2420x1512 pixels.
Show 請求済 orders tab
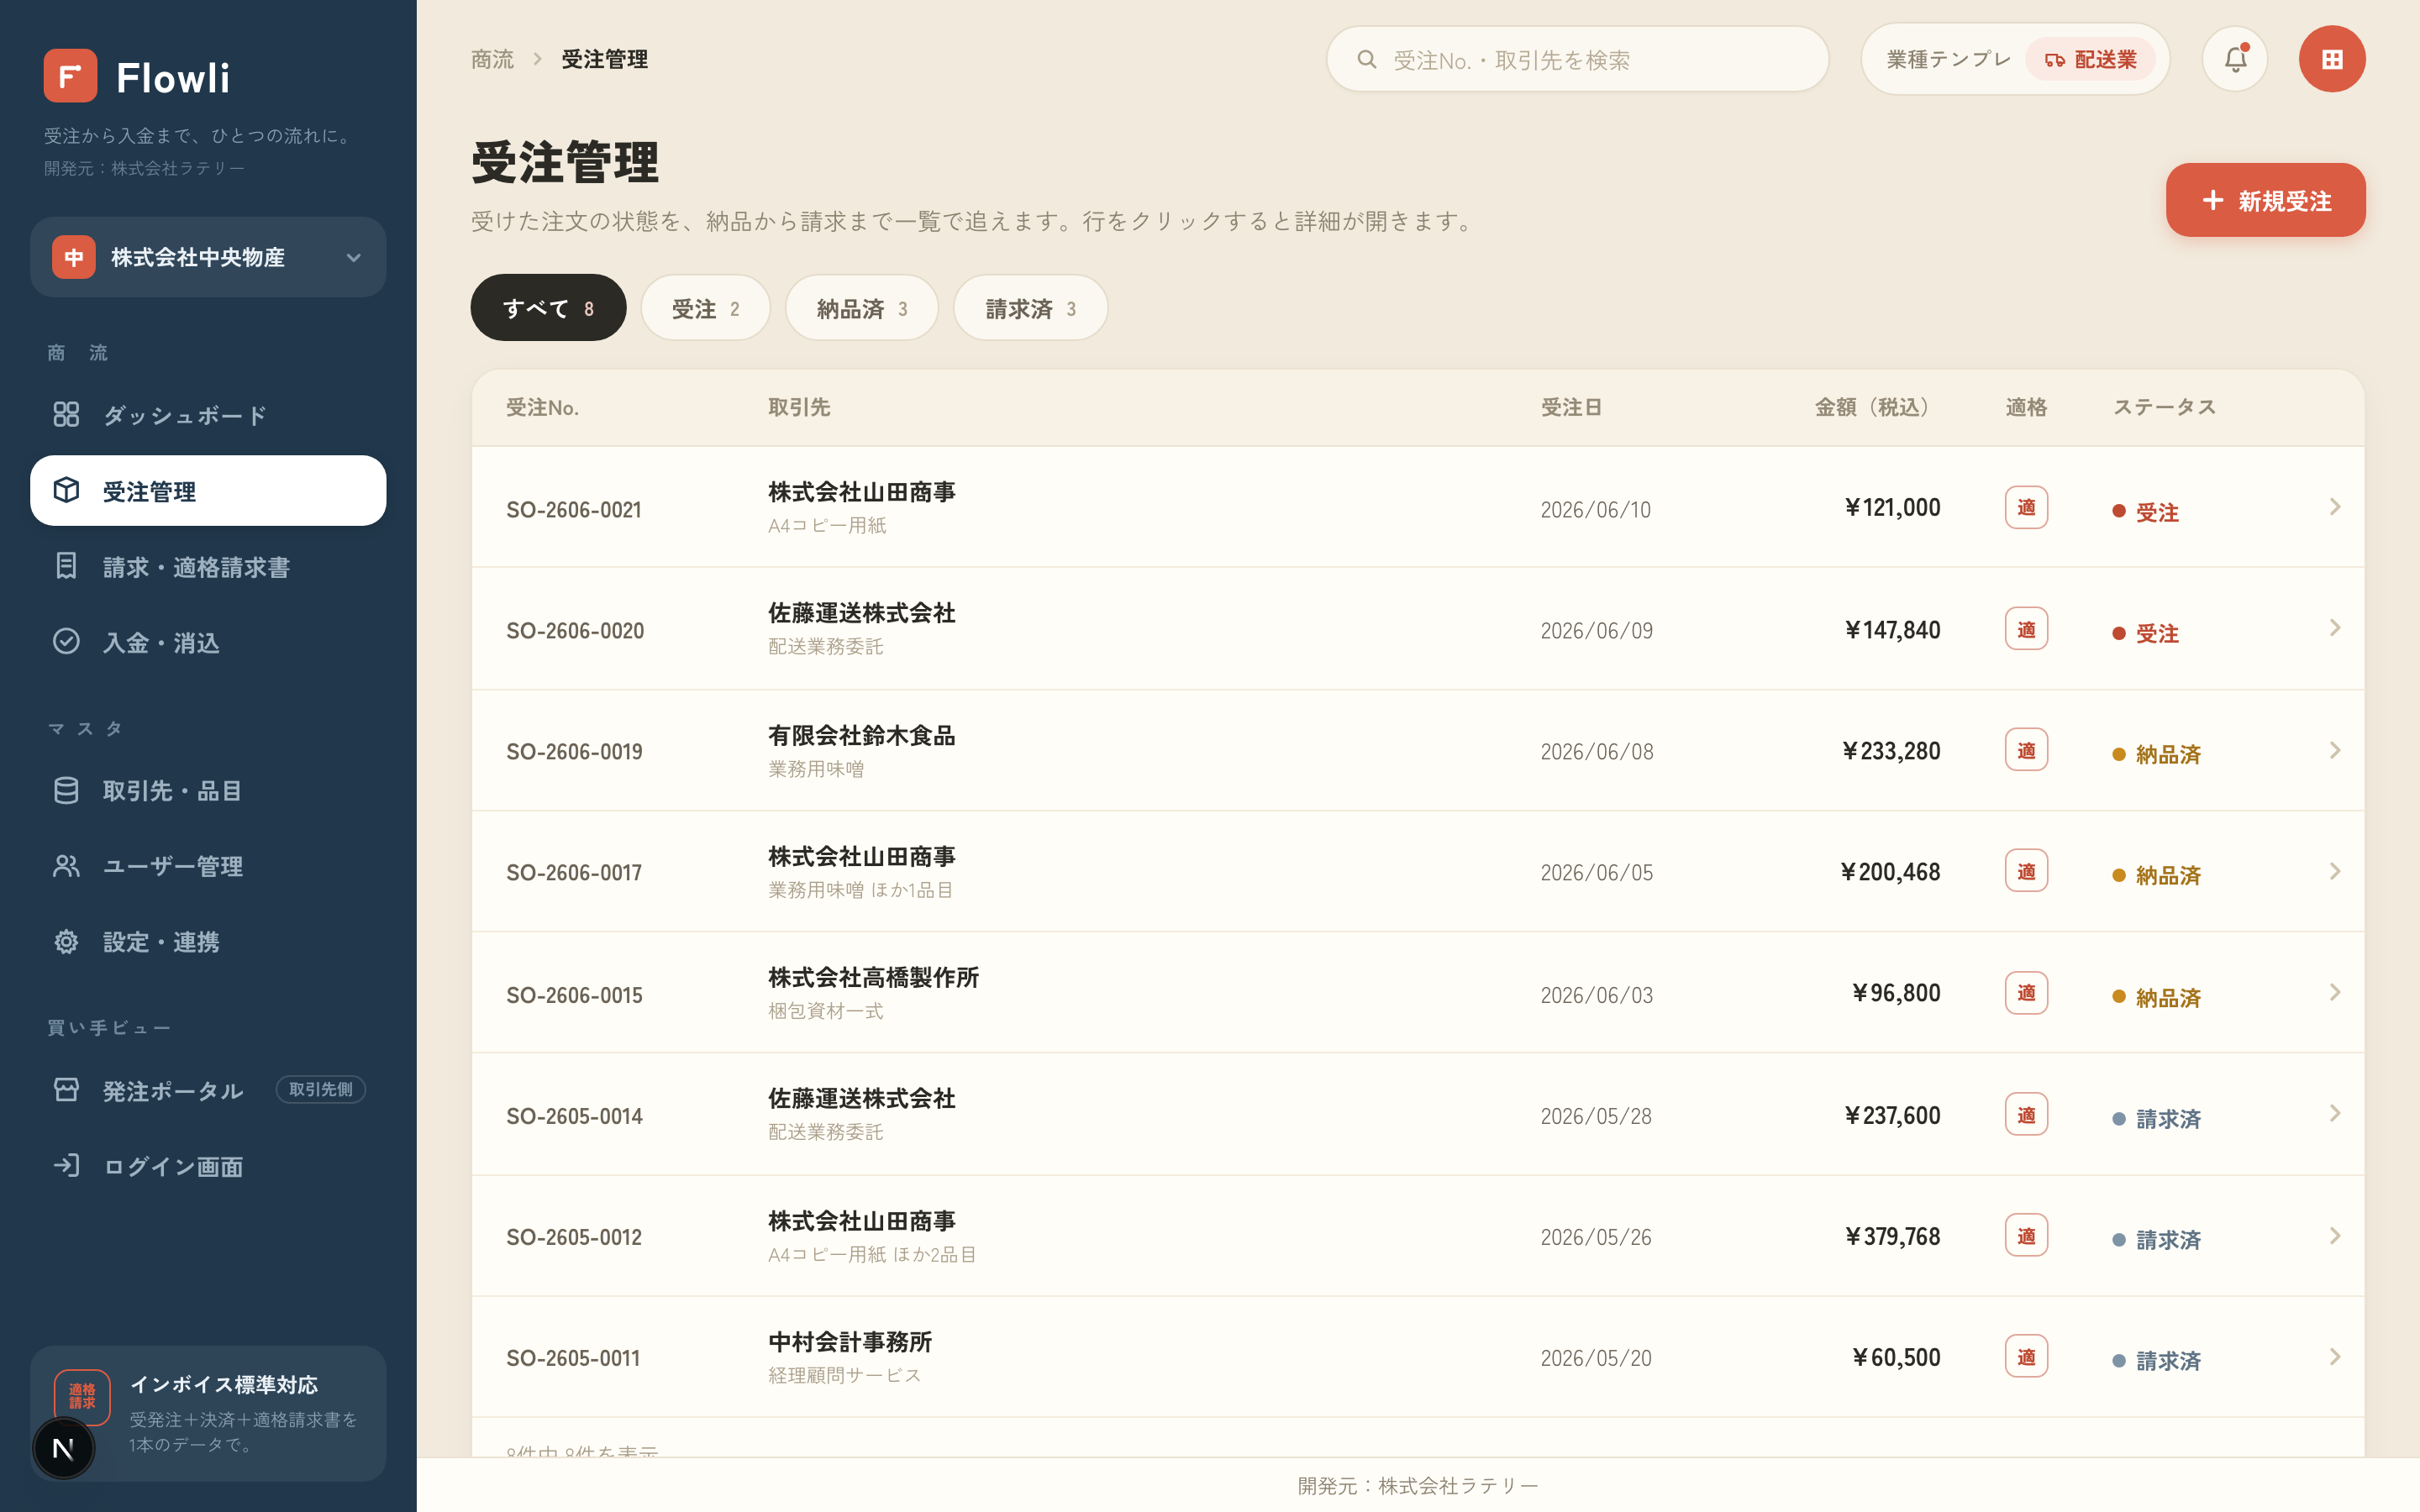1030,308
